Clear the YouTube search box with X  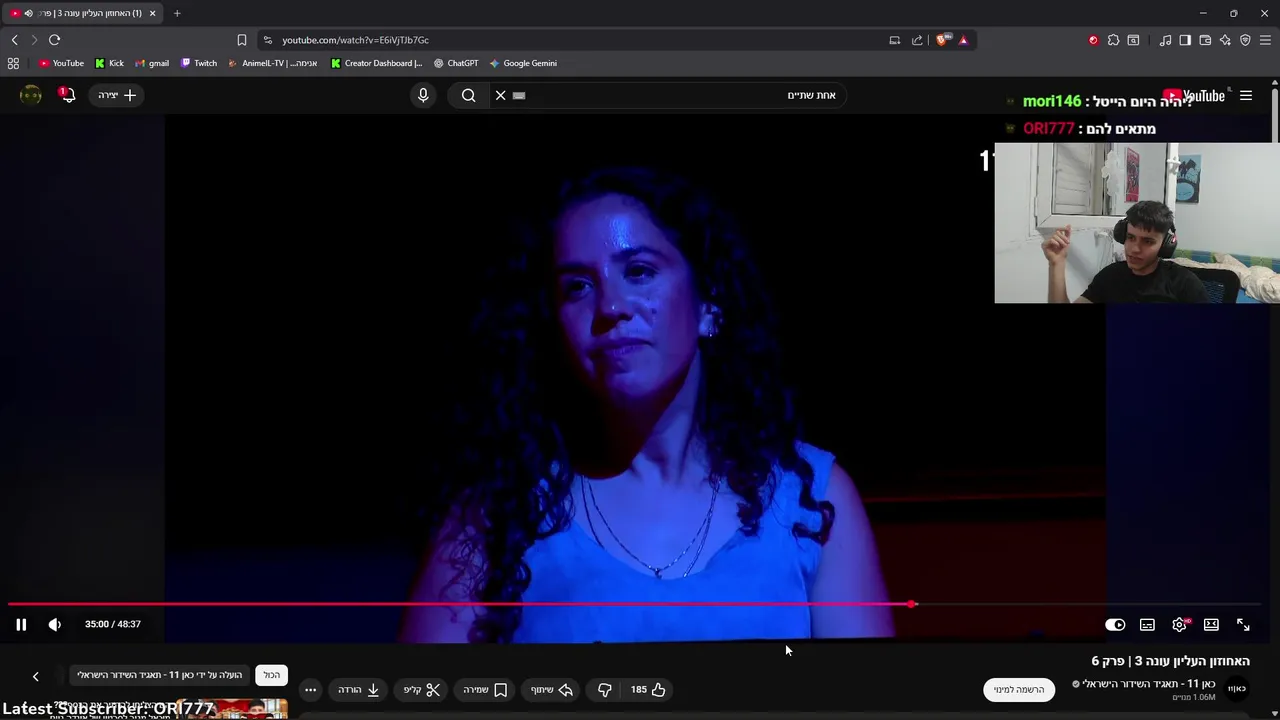point(501,95)
